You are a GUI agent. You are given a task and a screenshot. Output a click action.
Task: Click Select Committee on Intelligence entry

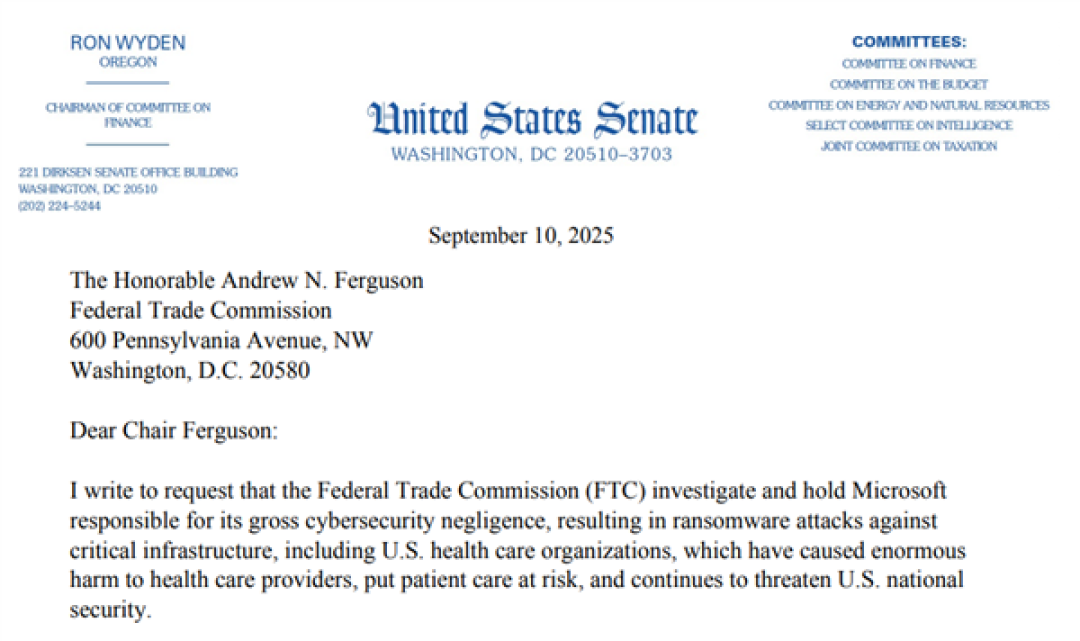coord(909,125)
